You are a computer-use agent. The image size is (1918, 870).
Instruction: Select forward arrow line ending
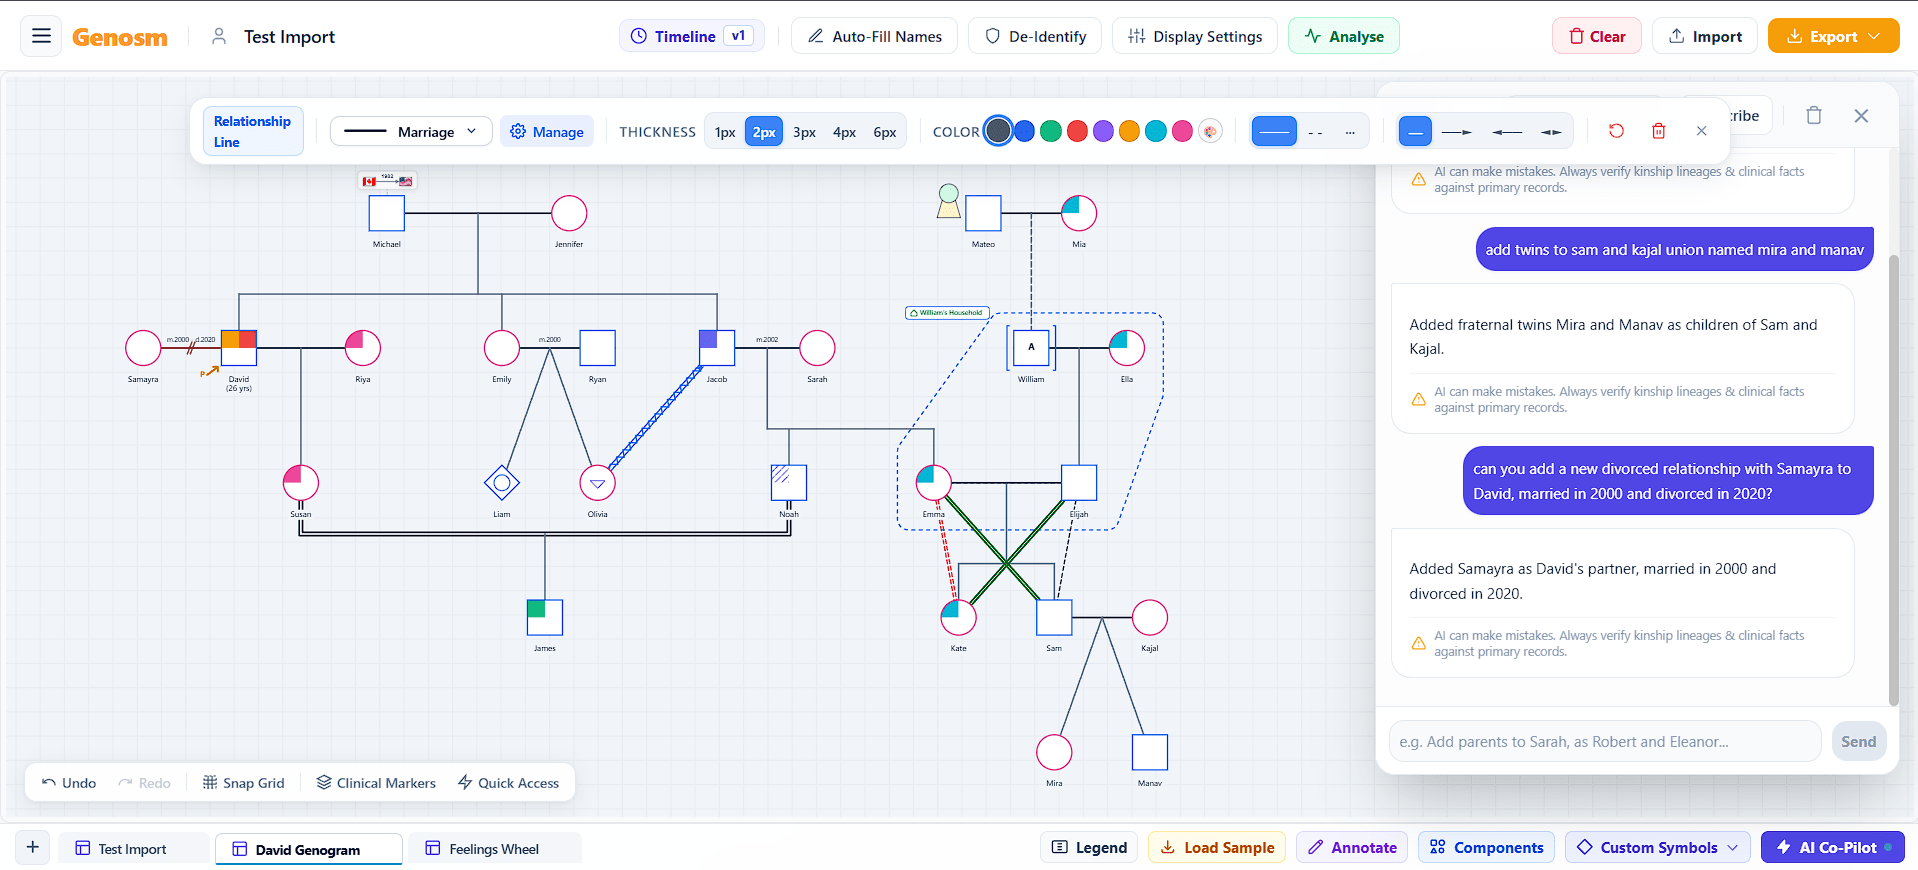(x=1457, y=131)
